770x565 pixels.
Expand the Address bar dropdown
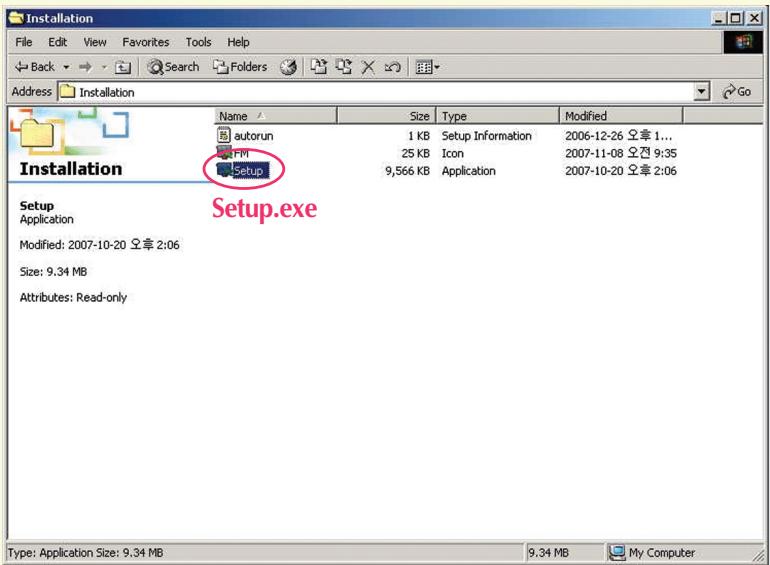tap(702, 92)
